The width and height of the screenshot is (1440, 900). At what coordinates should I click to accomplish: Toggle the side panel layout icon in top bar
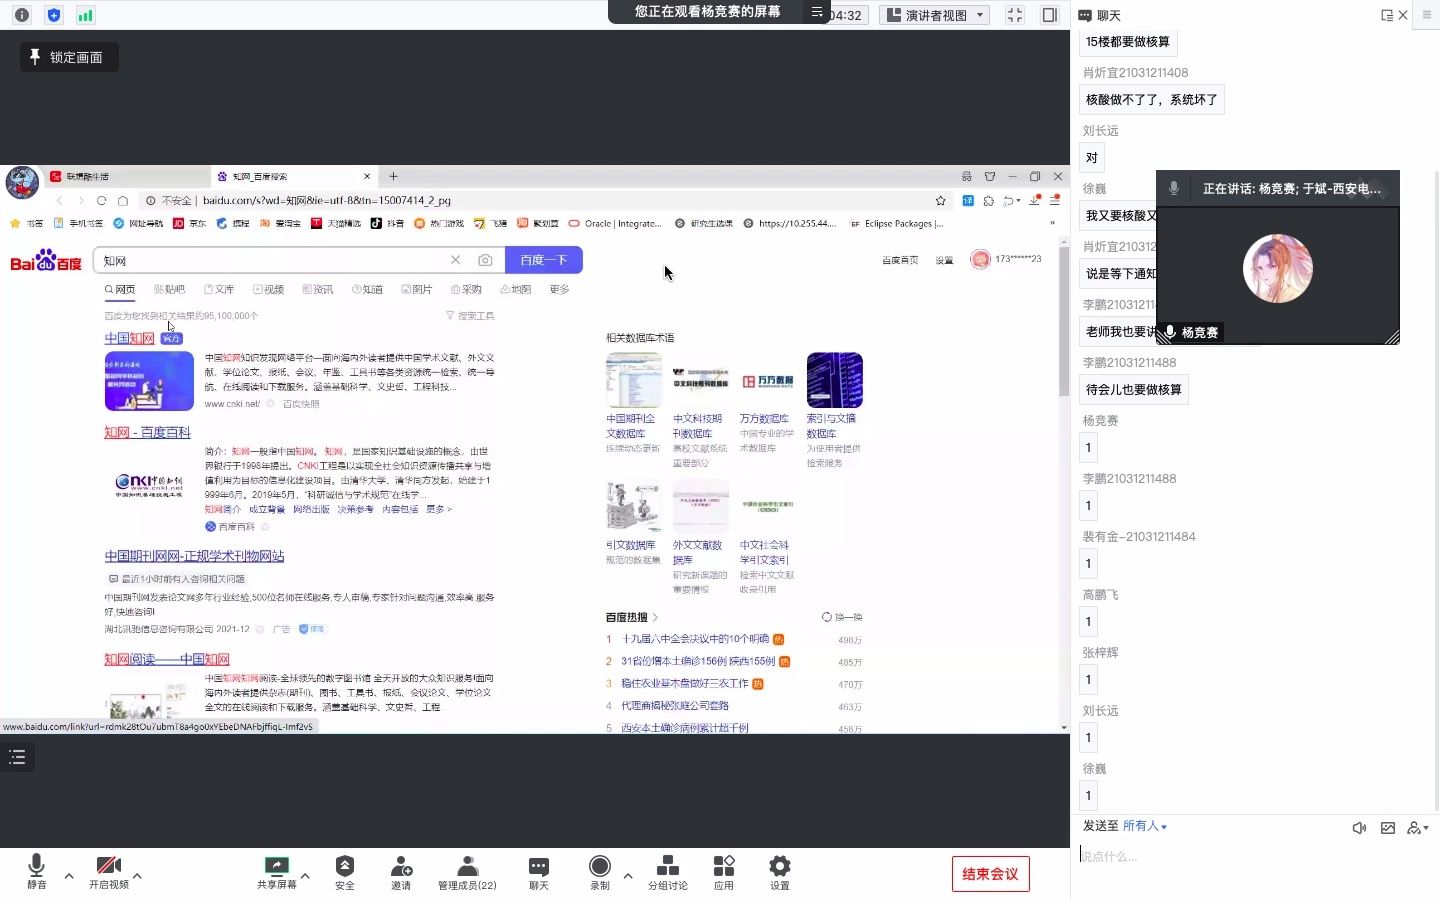pyautogui.click(x=1050, y=15)
